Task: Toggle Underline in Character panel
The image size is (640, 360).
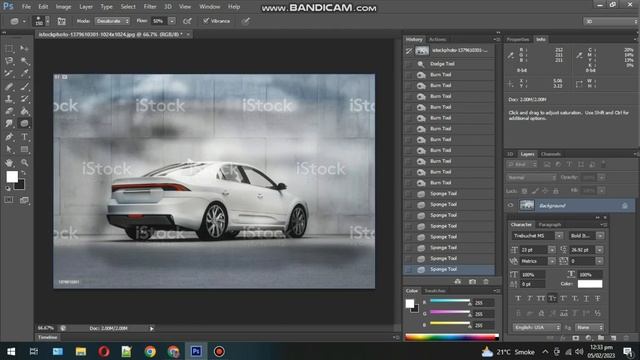Action: [586, 299]
